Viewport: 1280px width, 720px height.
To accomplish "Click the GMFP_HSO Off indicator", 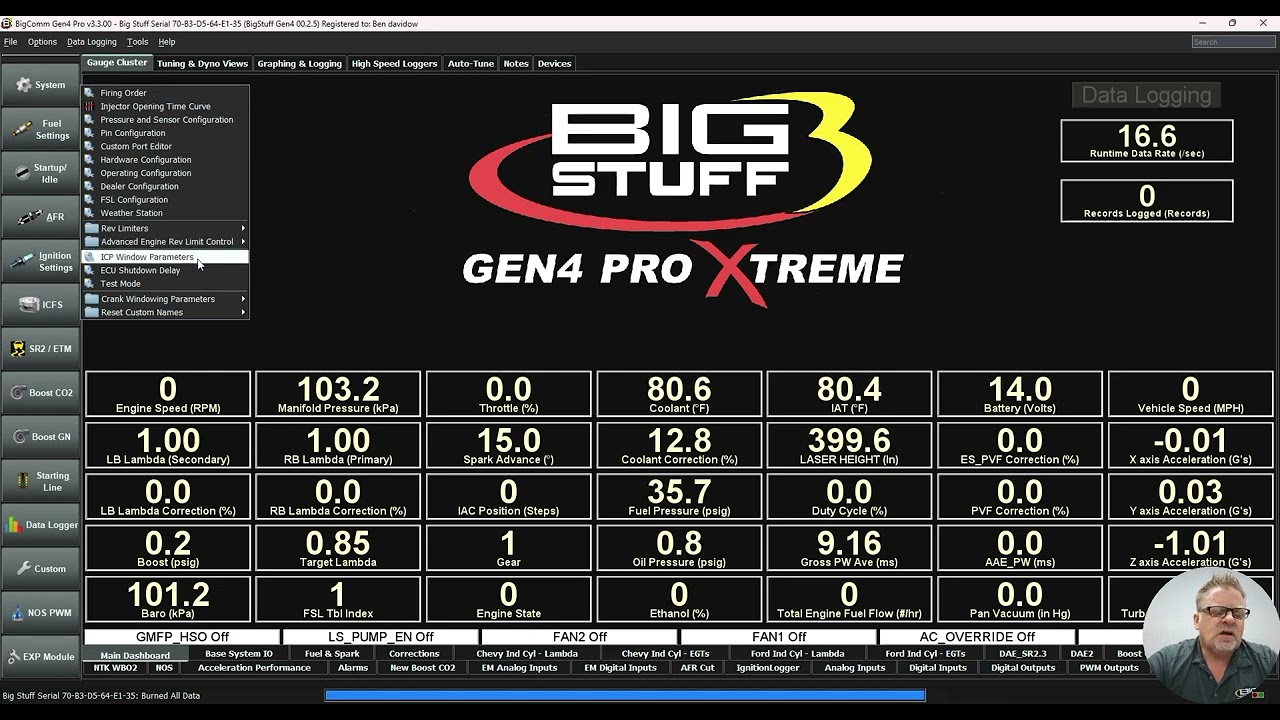I will [x=182, y=637].
